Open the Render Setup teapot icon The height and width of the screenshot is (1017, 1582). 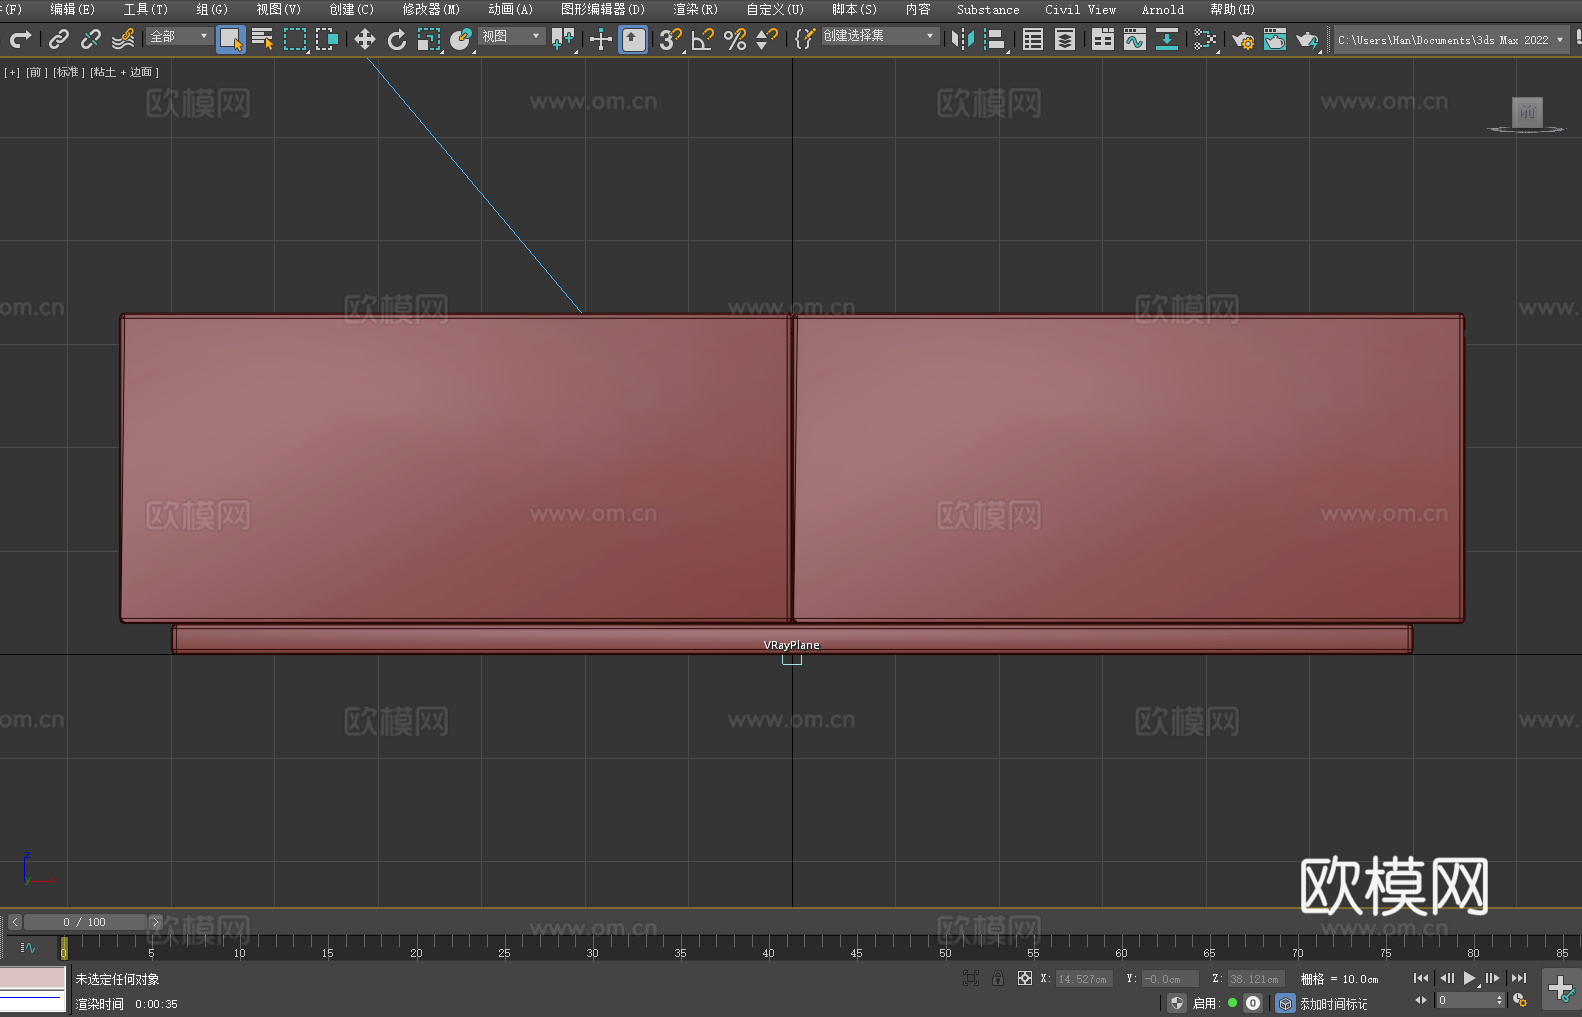coord(1242,39)
